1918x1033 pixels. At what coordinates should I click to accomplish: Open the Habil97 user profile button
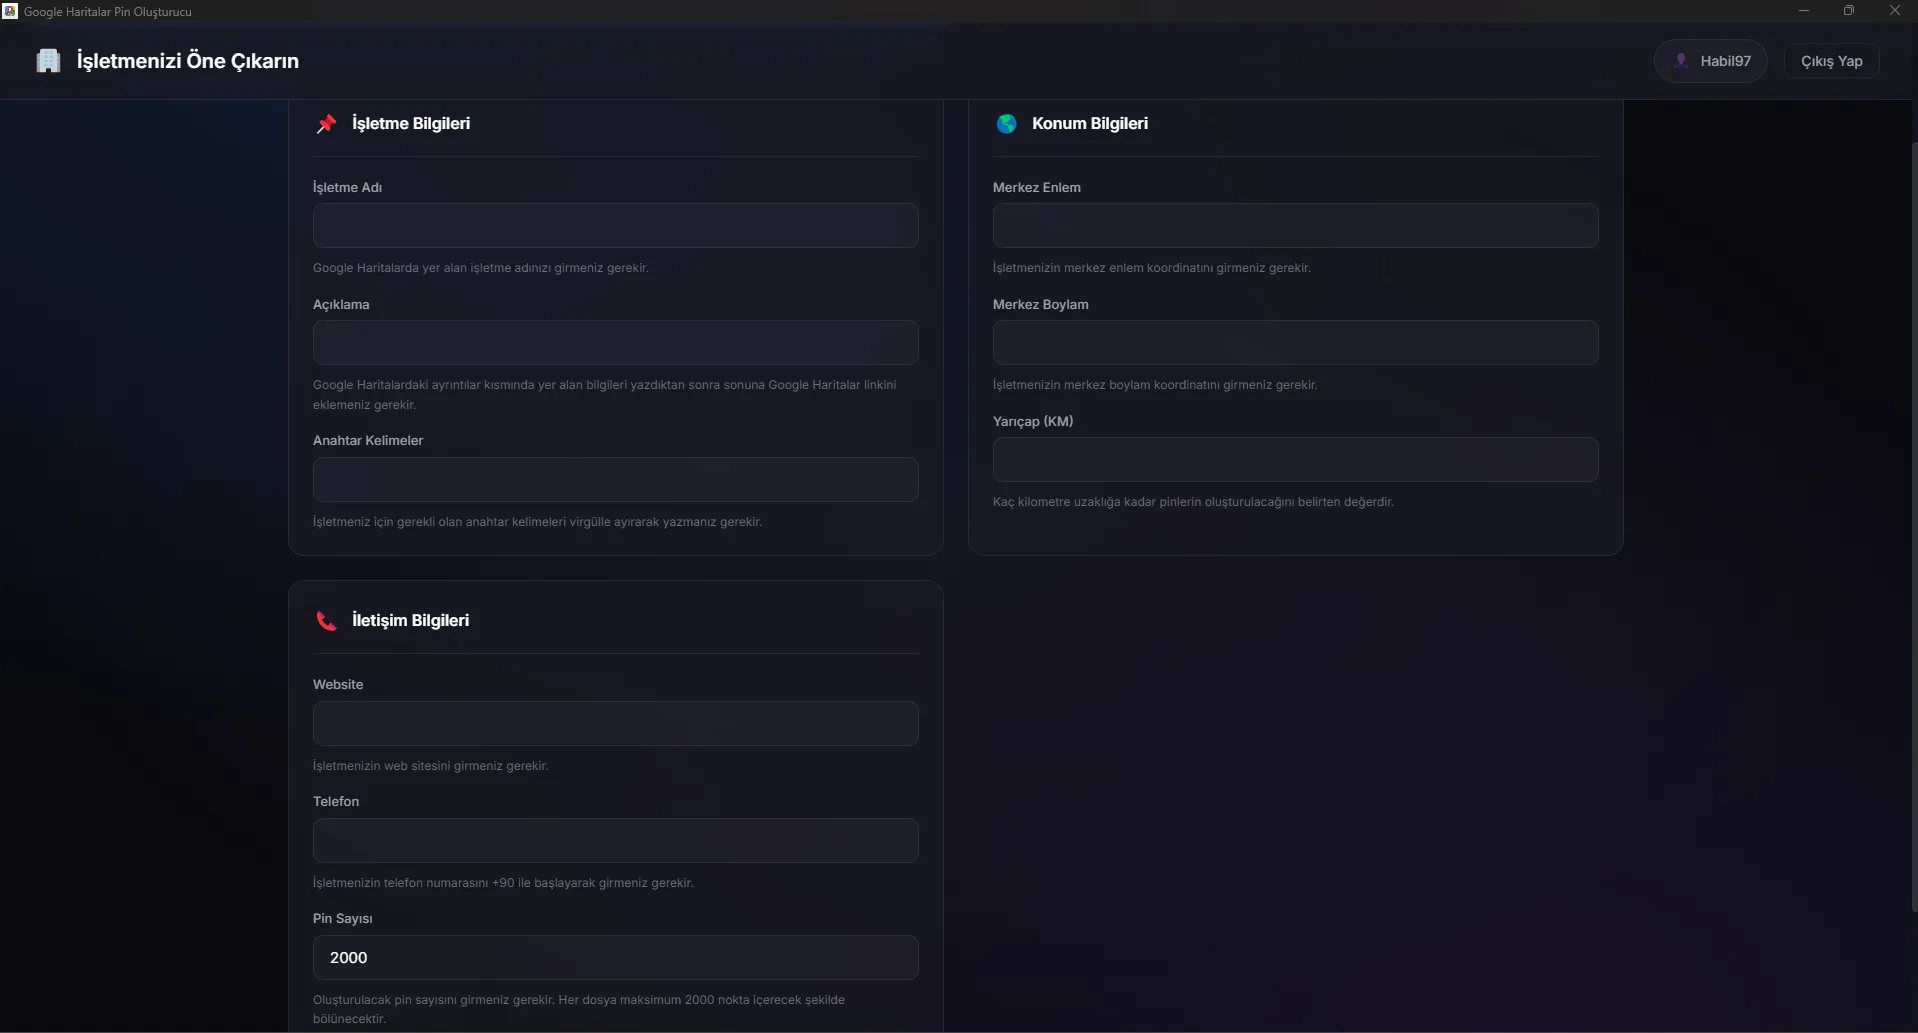(x=1710, y=61)
